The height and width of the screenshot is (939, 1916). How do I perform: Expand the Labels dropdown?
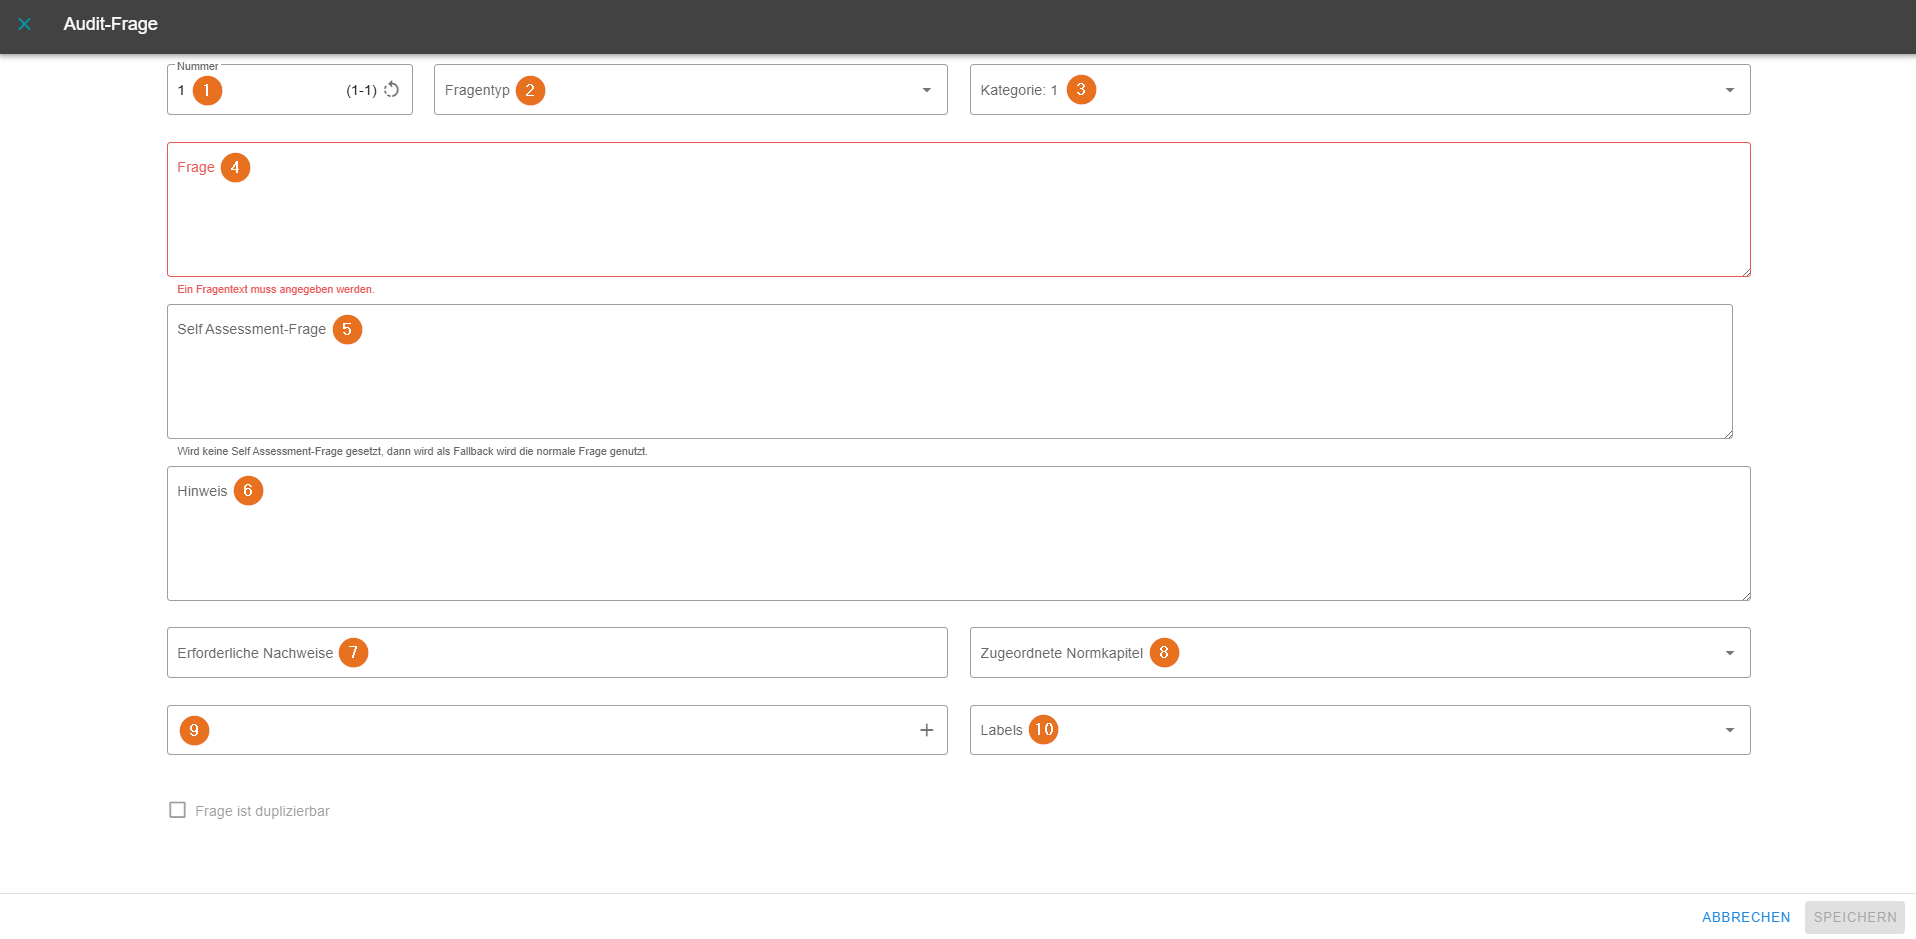1729,730
